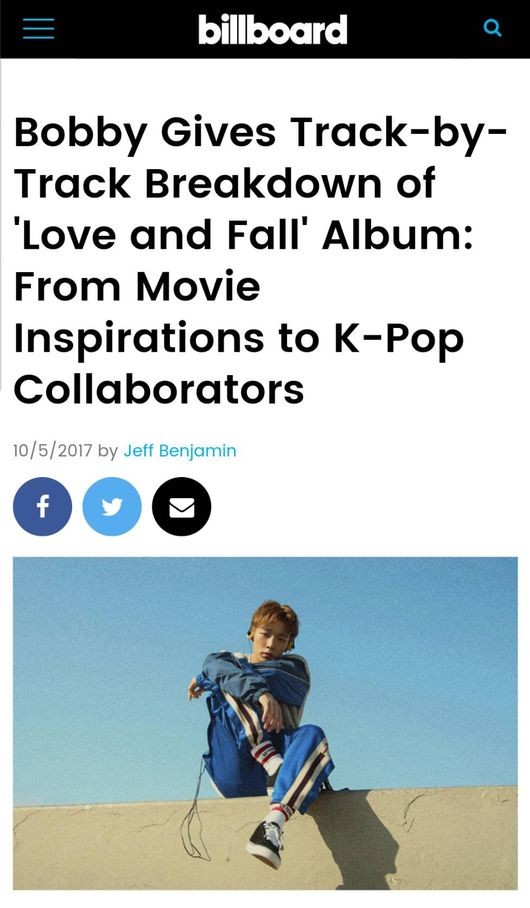The width and height of the screenshot is (530, 908).
Task: Share article via email envelope icon
Action: [x=181, y=507]
